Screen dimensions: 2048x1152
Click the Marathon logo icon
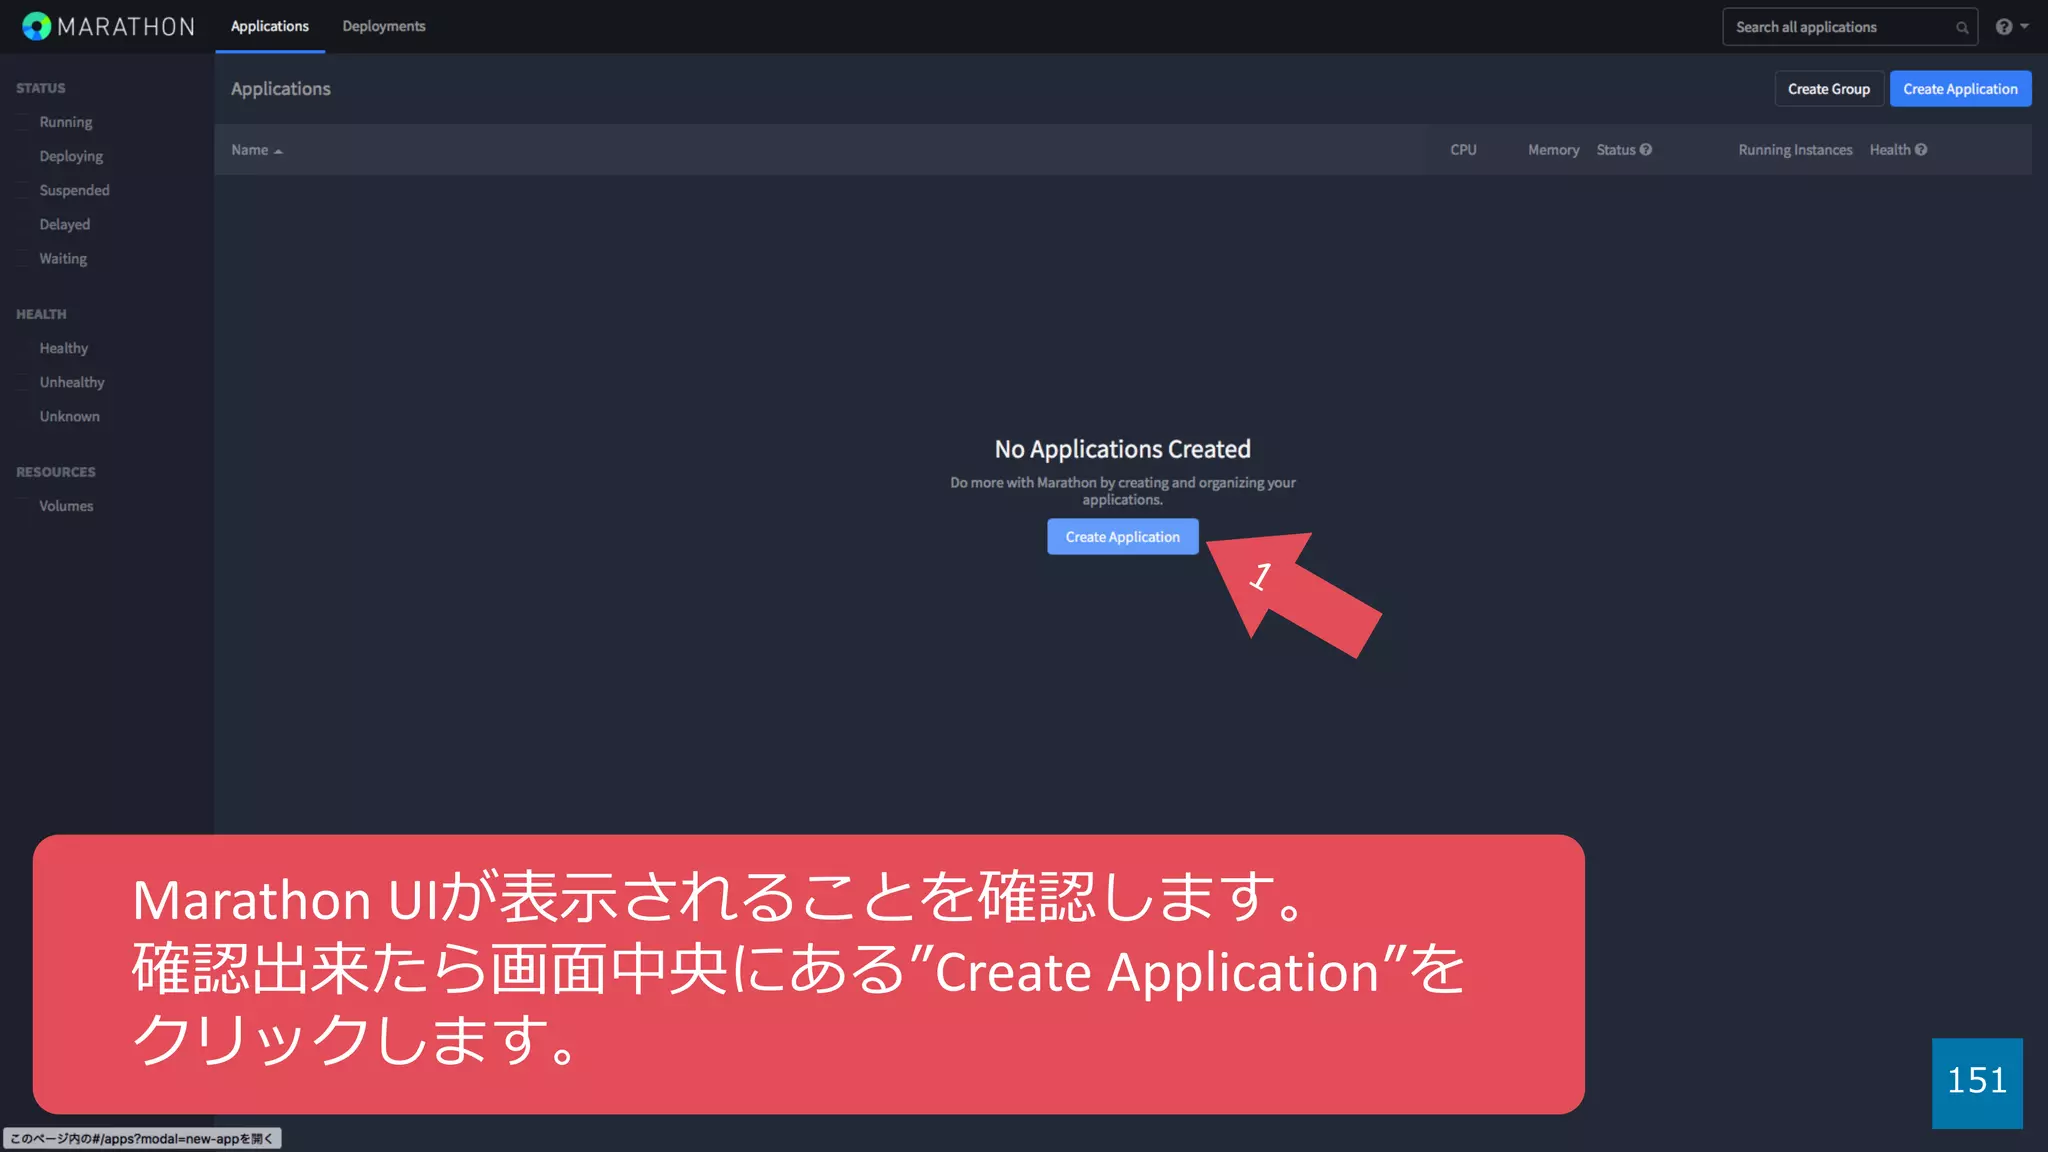(36, 26)
